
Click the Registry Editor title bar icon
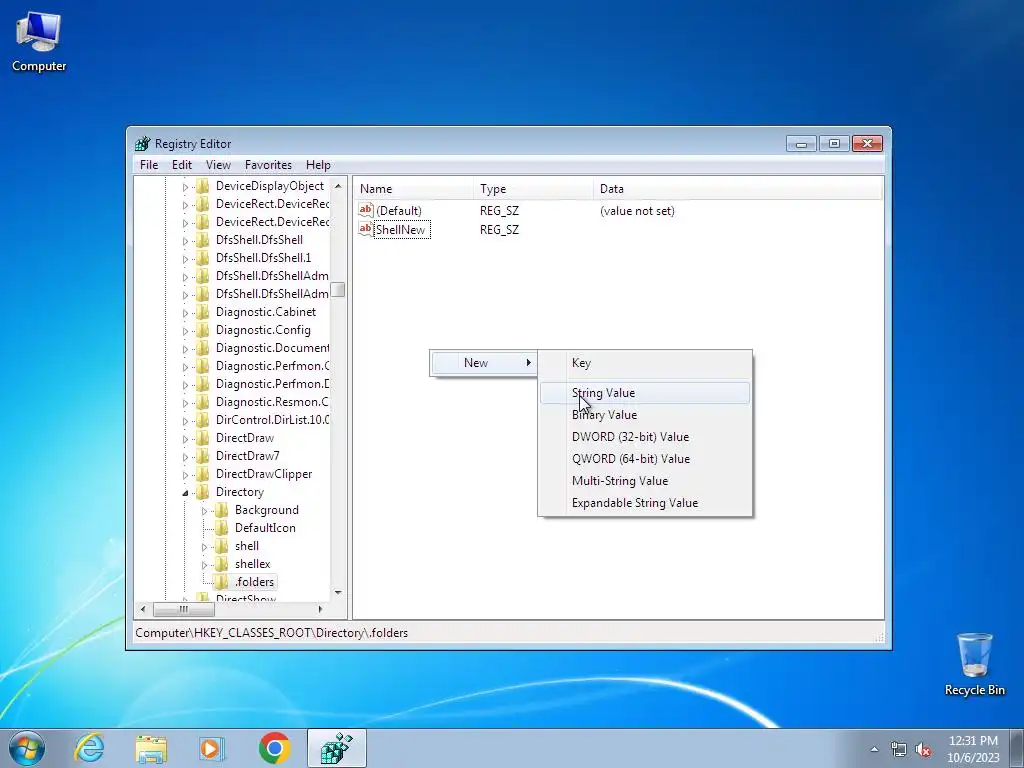pos(142,144)
